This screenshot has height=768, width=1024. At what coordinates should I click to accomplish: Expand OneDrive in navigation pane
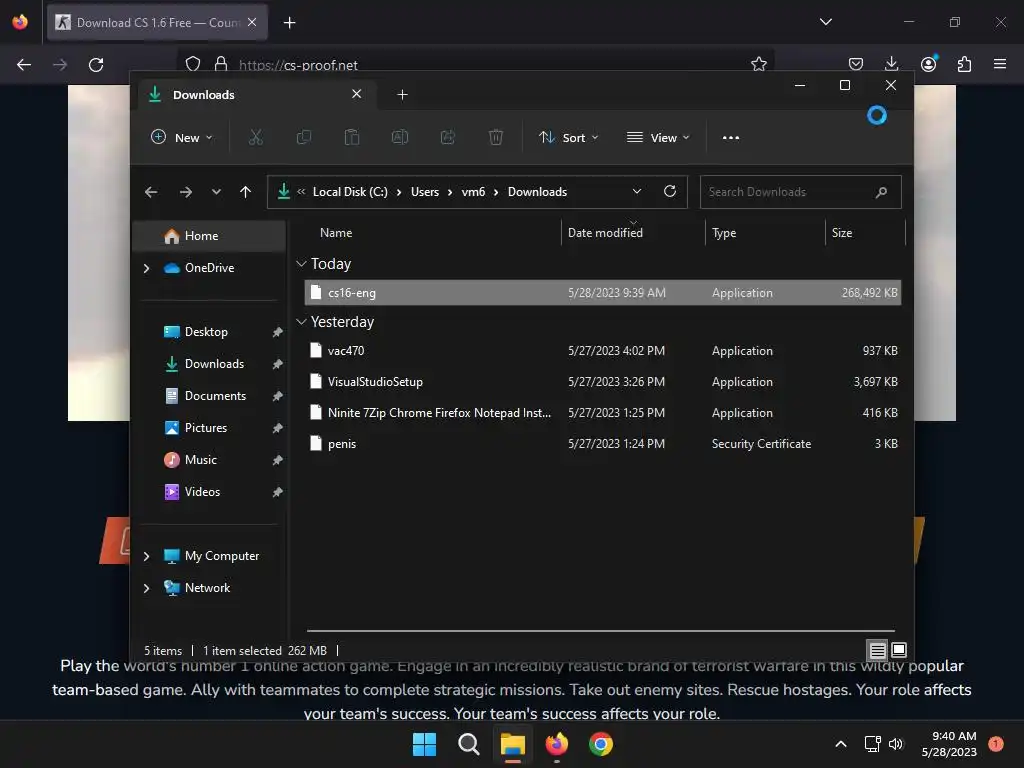point(146,268)
